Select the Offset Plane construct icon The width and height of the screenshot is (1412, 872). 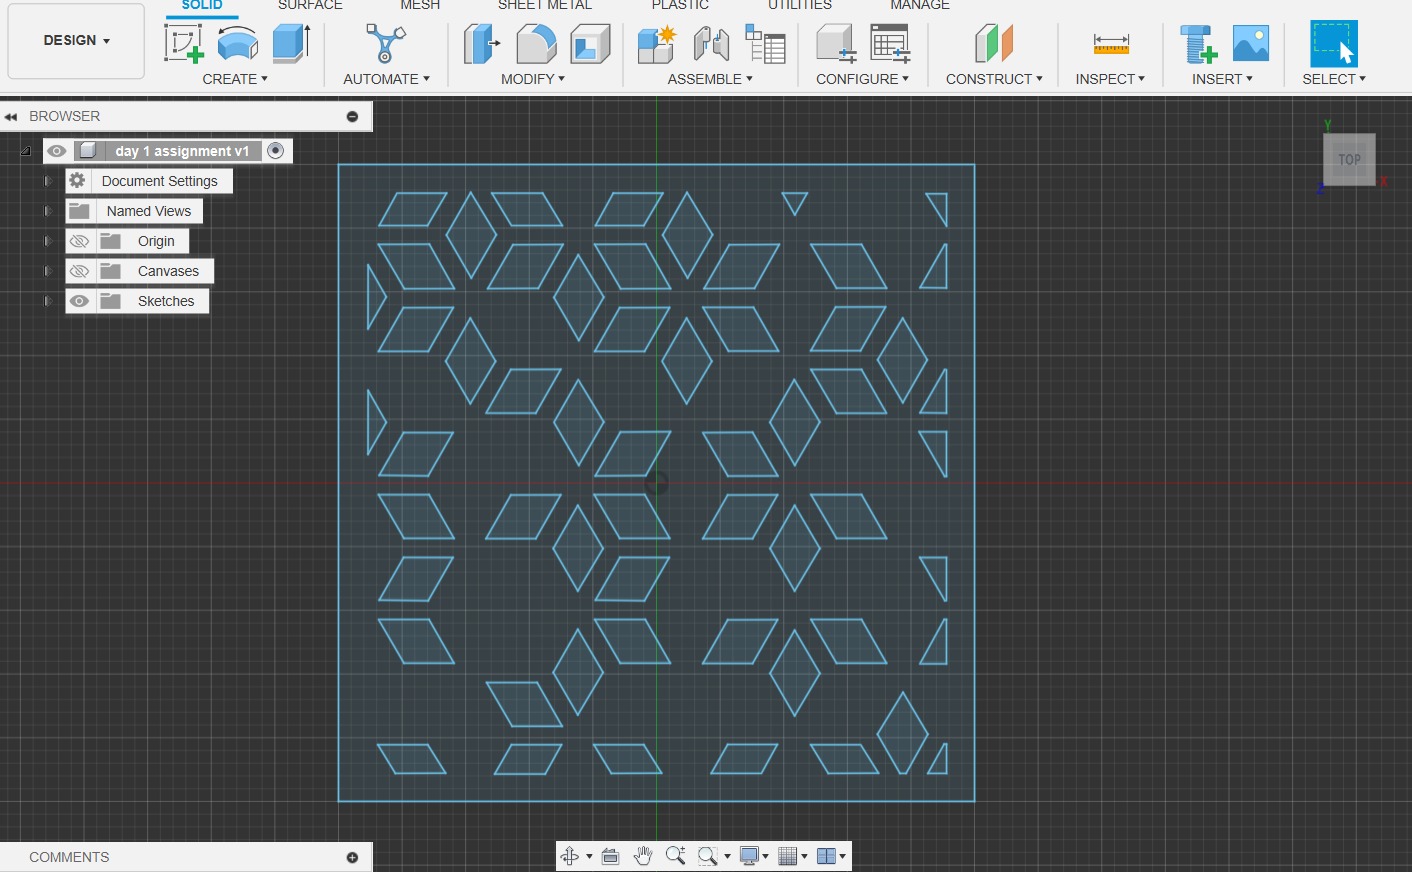point(994,44)
